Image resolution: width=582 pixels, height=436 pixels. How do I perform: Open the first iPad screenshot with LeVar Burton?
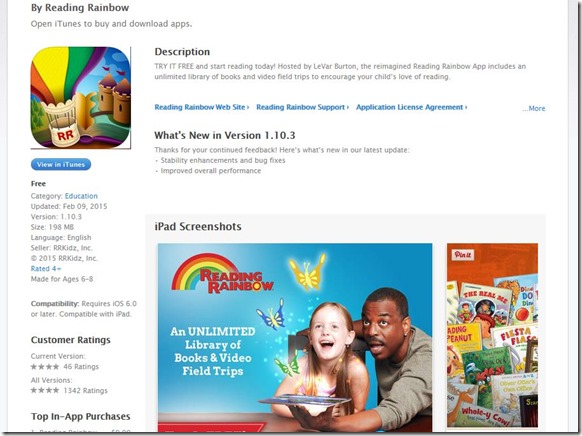click(295, 337)
